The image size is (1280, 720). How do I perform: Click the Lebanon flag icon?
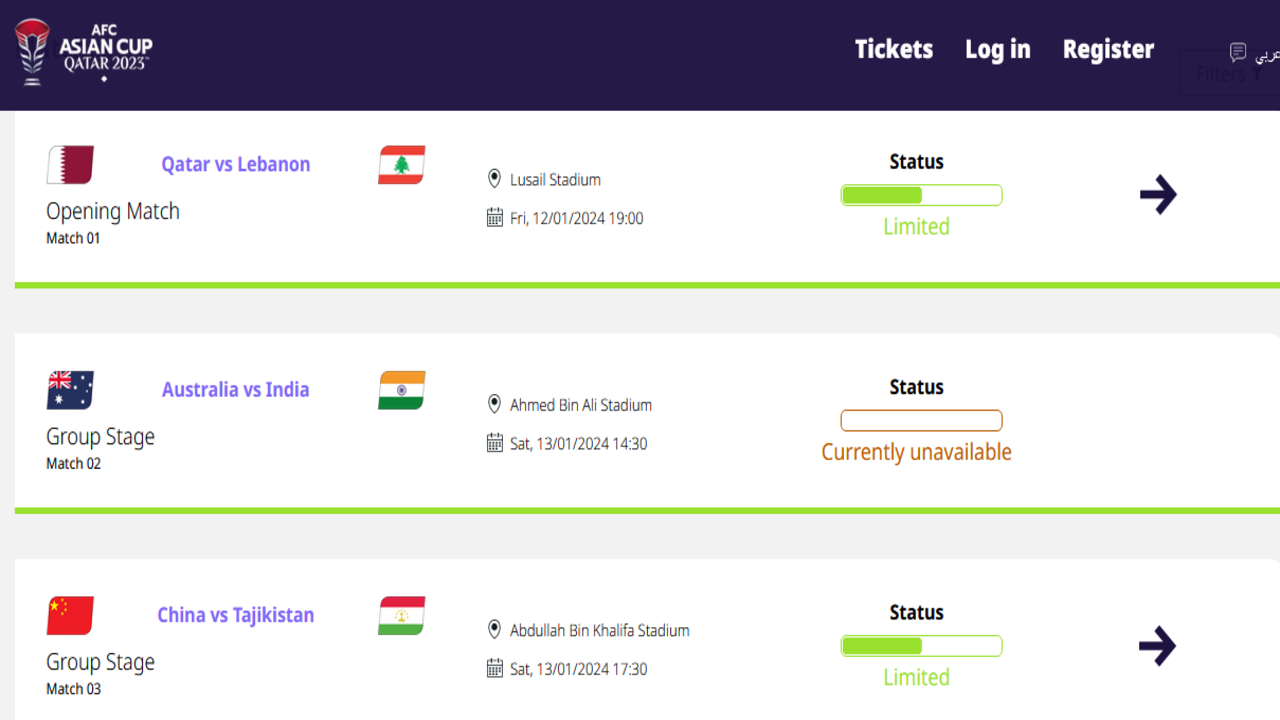[x=401, y=165]
